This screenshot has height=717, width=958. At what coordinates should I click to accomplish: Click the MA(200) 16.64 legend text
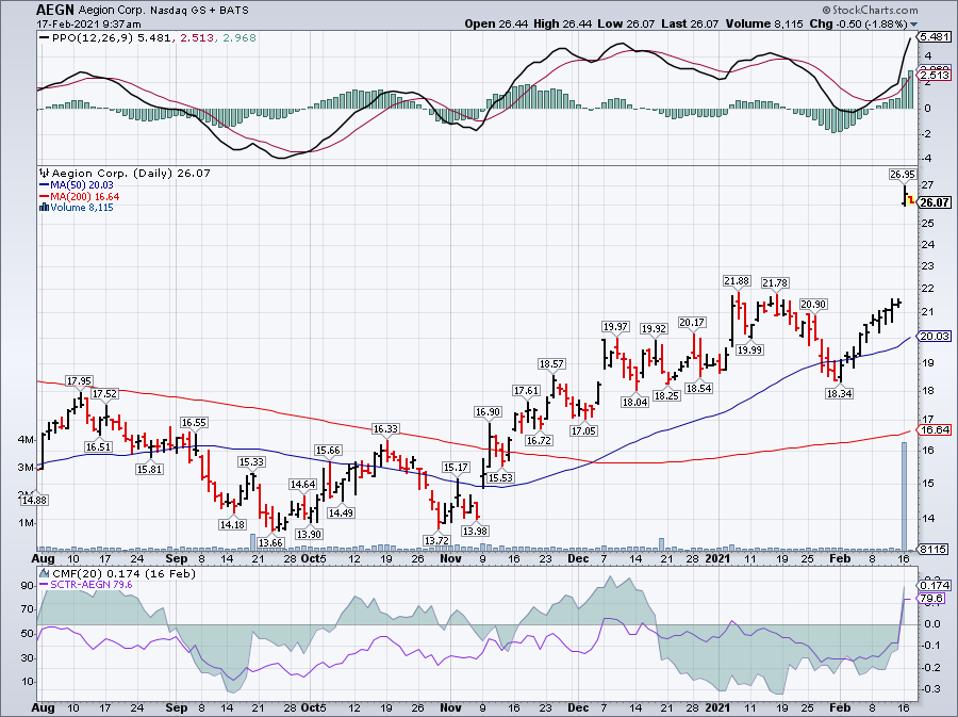click(x=85, y=197)
